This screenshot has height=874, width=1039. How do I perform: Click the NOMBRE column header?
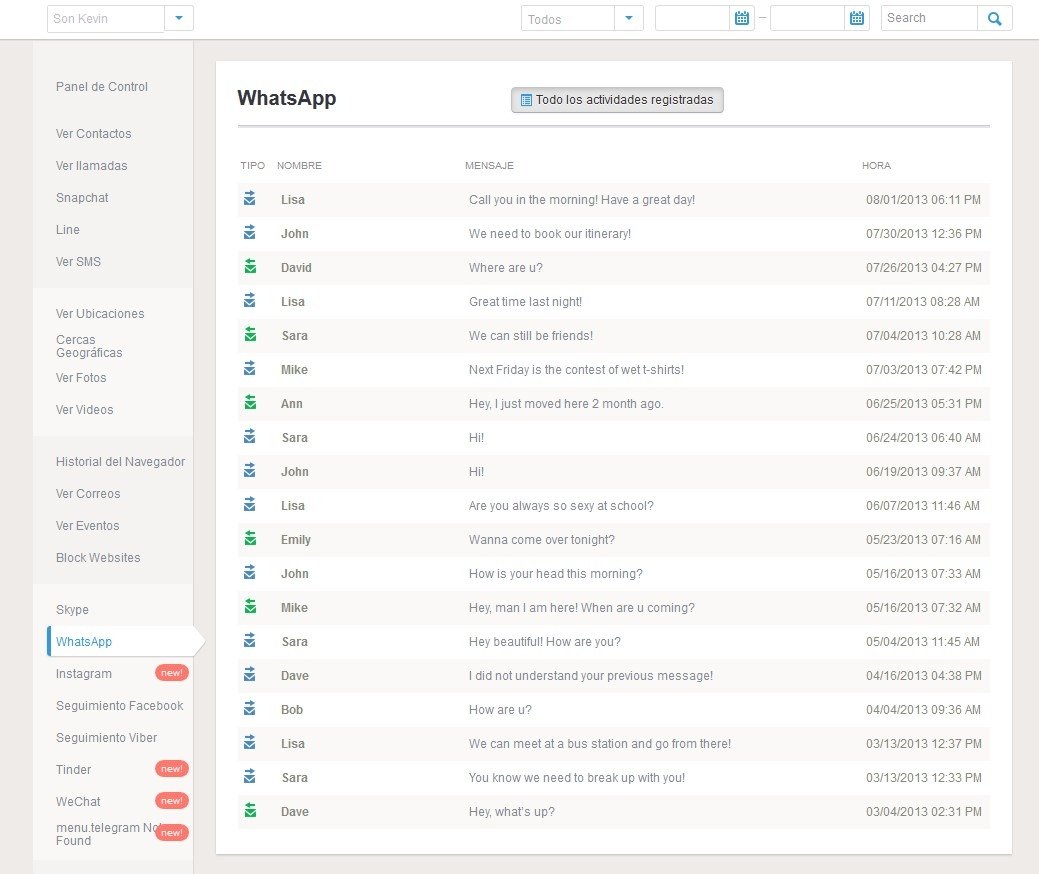(300, 166)
